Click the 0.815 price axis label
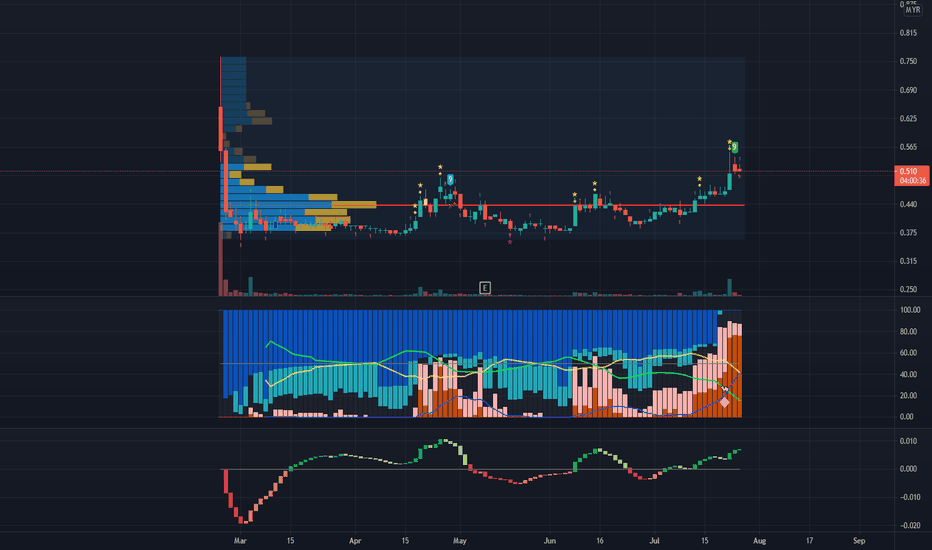The height and width of the screenshot is (550, 932). click(x=908, y=33)
